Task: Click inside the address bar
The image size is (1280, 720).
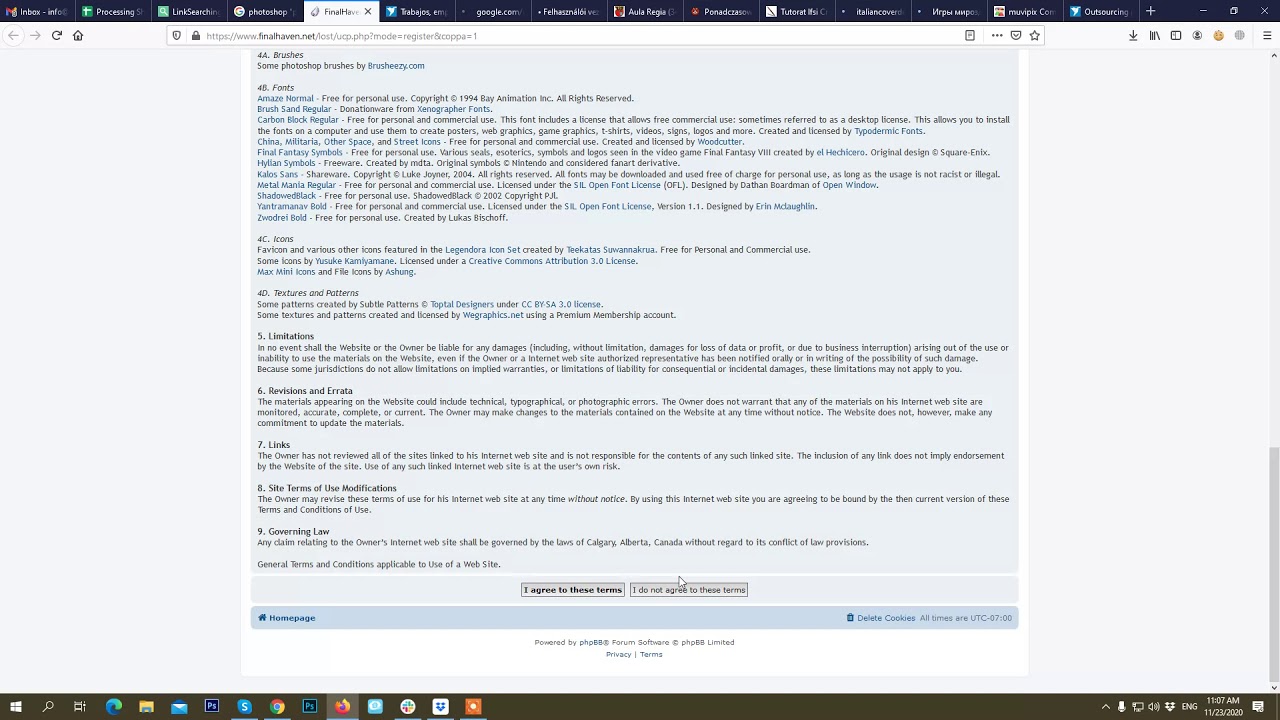Action: click(x=550, y=35)
